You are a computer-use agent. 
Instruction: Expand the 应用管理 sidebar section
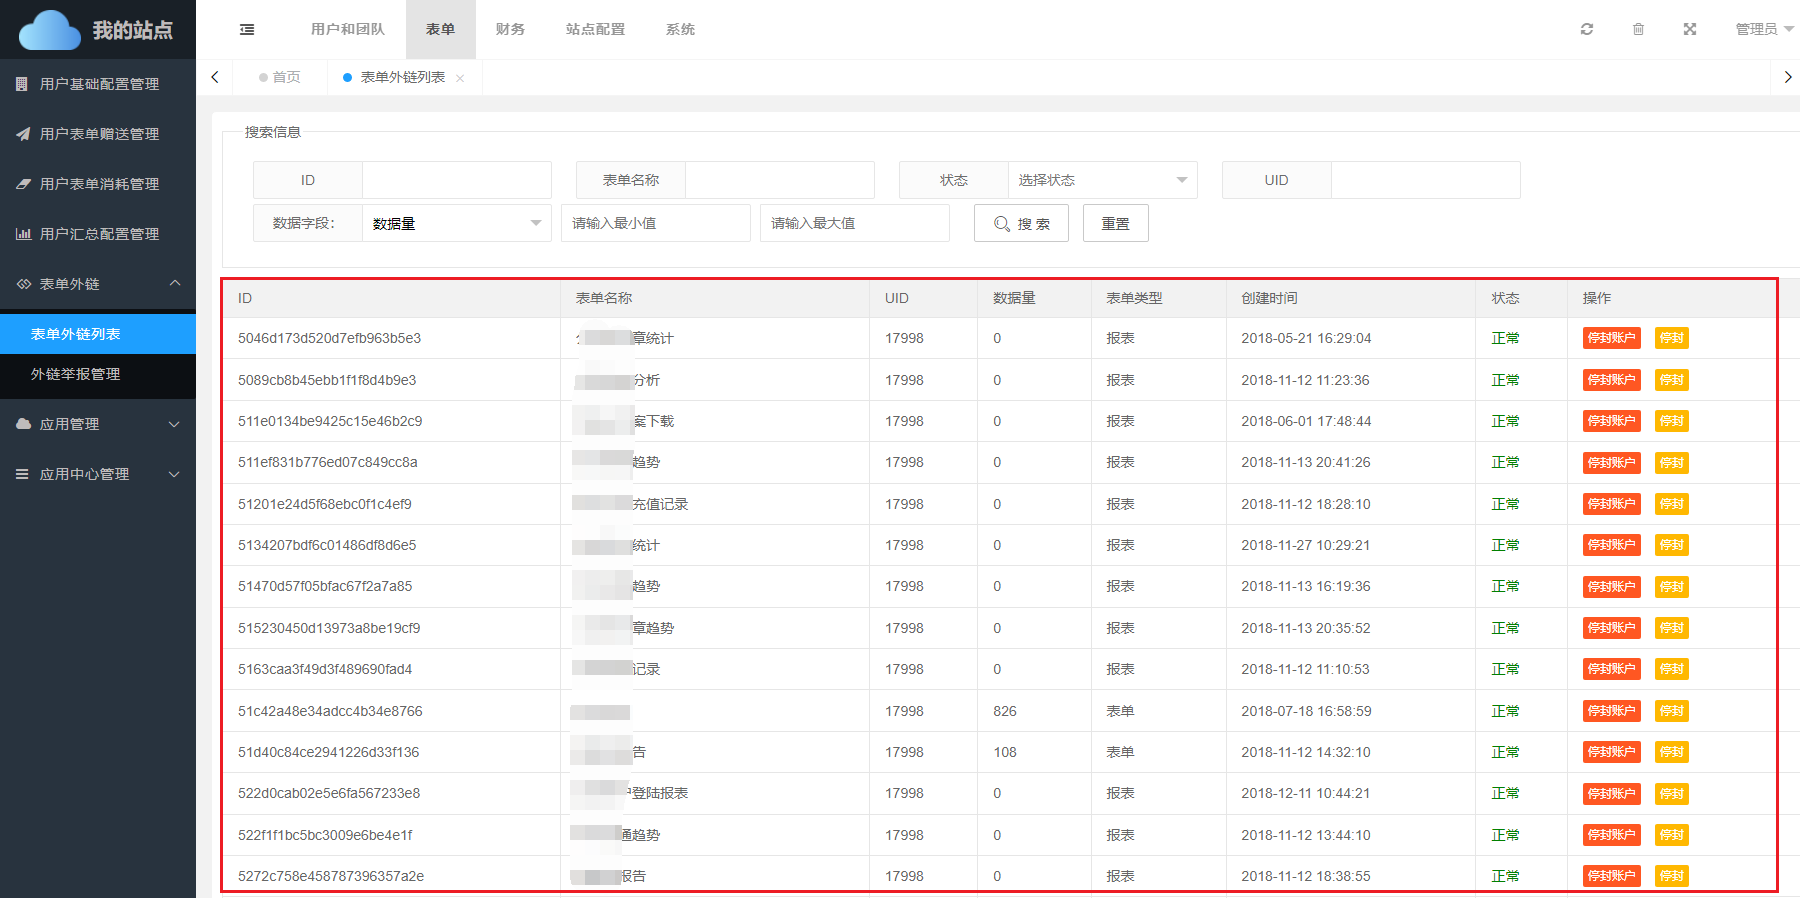pos(98,424)
